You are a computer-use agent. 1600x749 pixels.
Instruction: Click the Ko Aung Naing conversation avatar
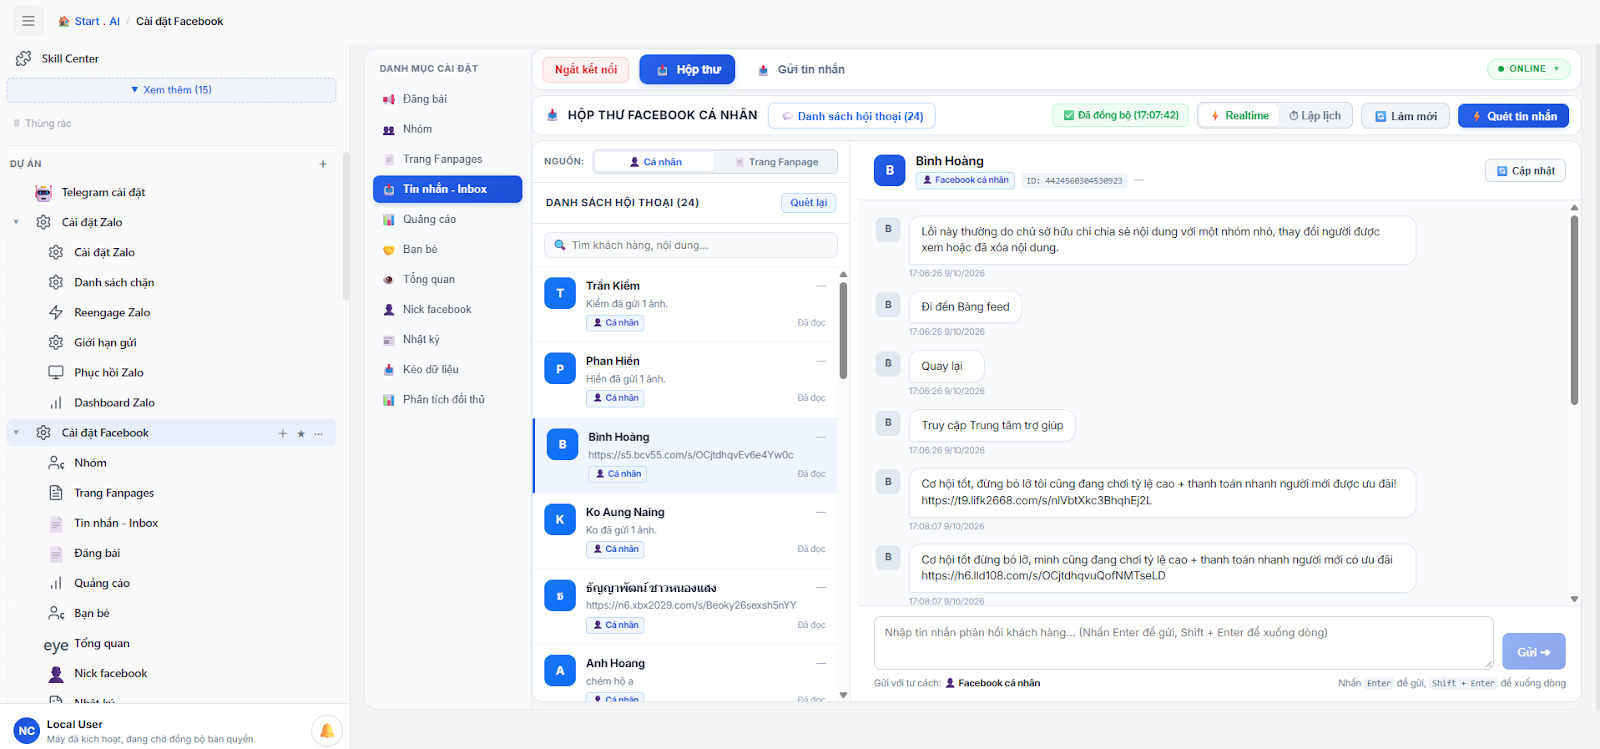[x=560, y=520]
